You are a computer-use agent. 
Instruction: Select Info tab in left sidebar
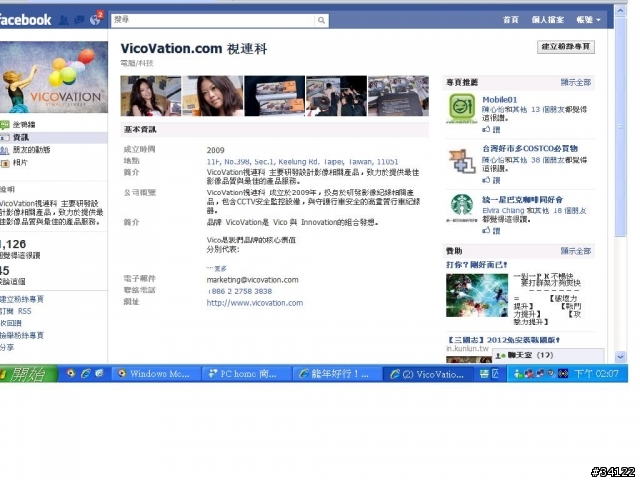coord(53,138)
